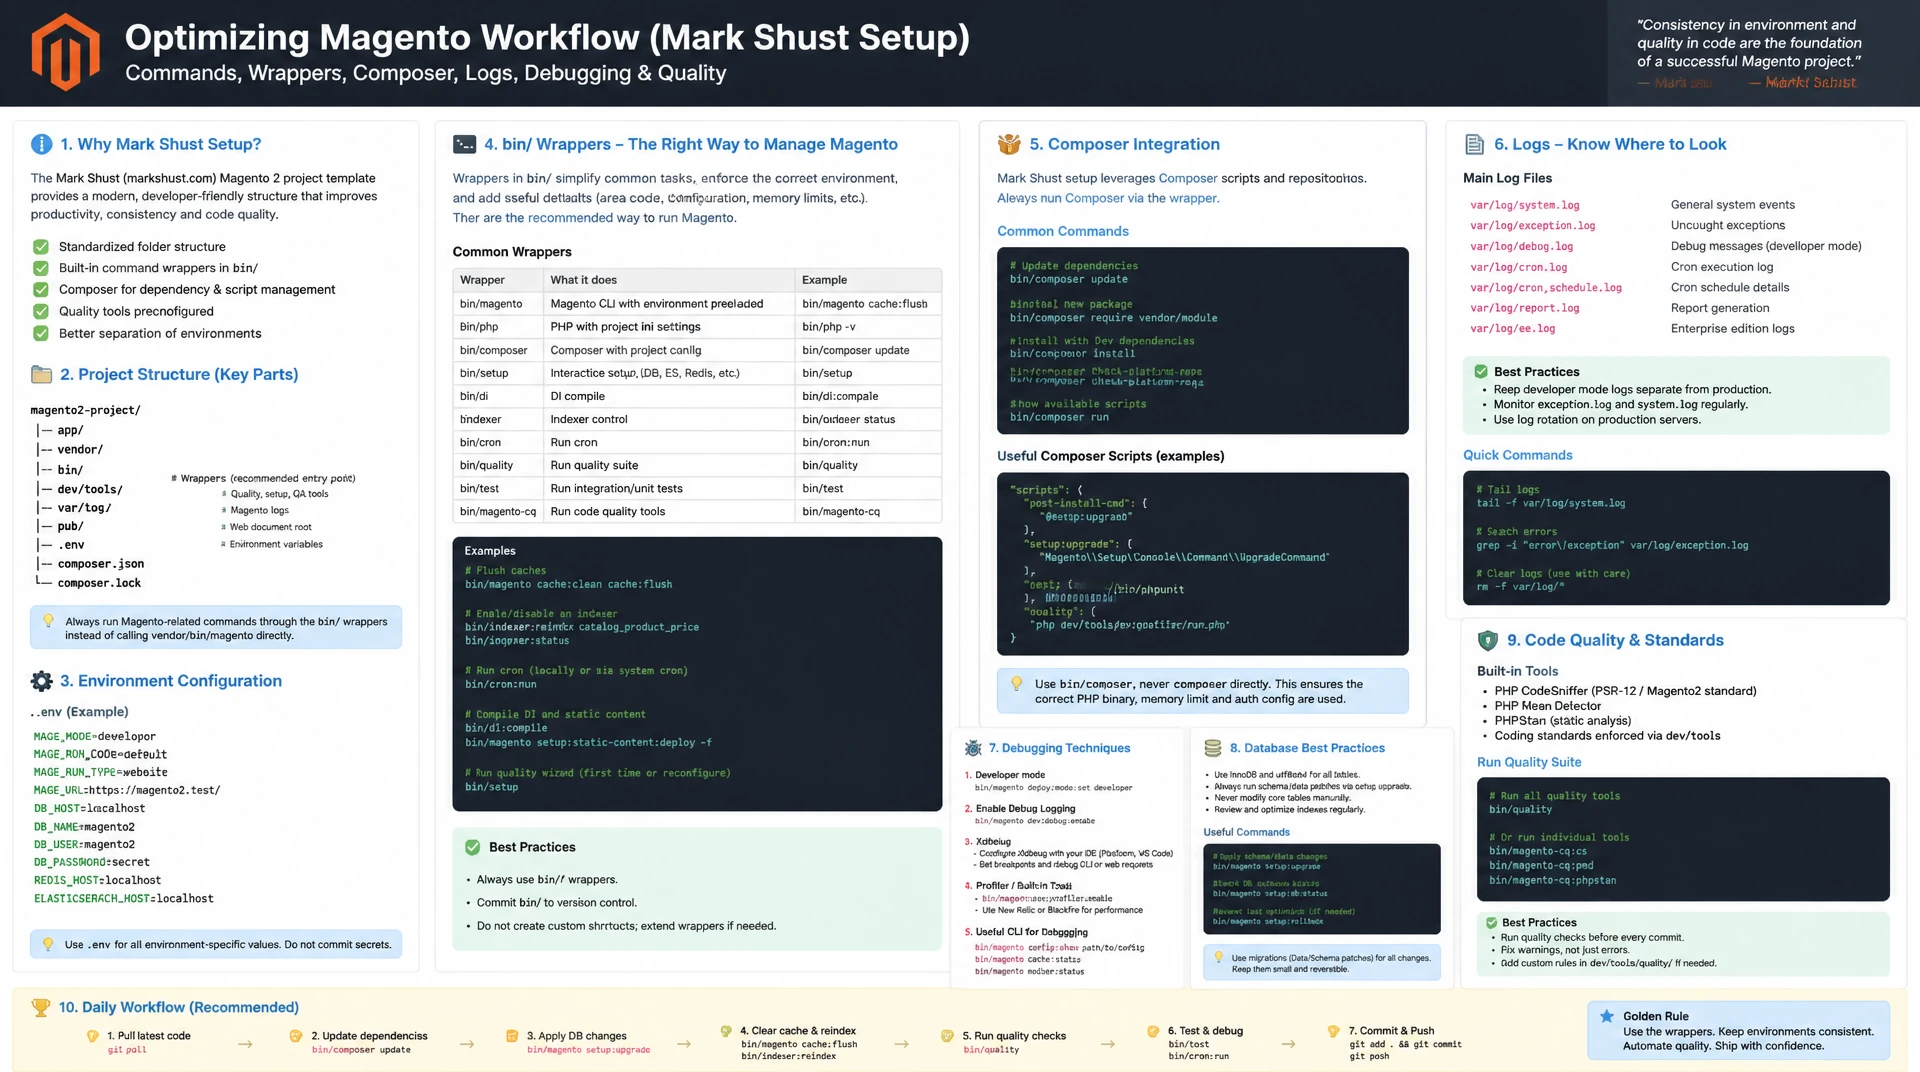Click the lightbulb icon in the migrations tip
This screenshot has height=1072, width=1920.
click(x=1218, y=957)
